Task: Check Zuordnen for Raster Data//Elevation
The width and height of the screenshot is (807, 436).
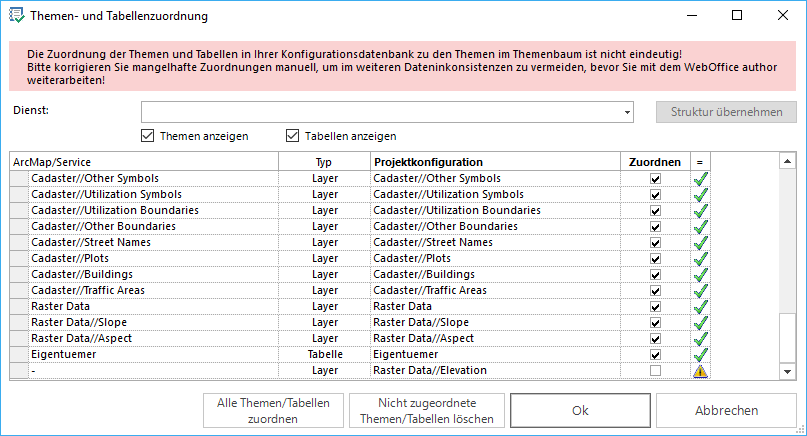Action: point(655,370)
